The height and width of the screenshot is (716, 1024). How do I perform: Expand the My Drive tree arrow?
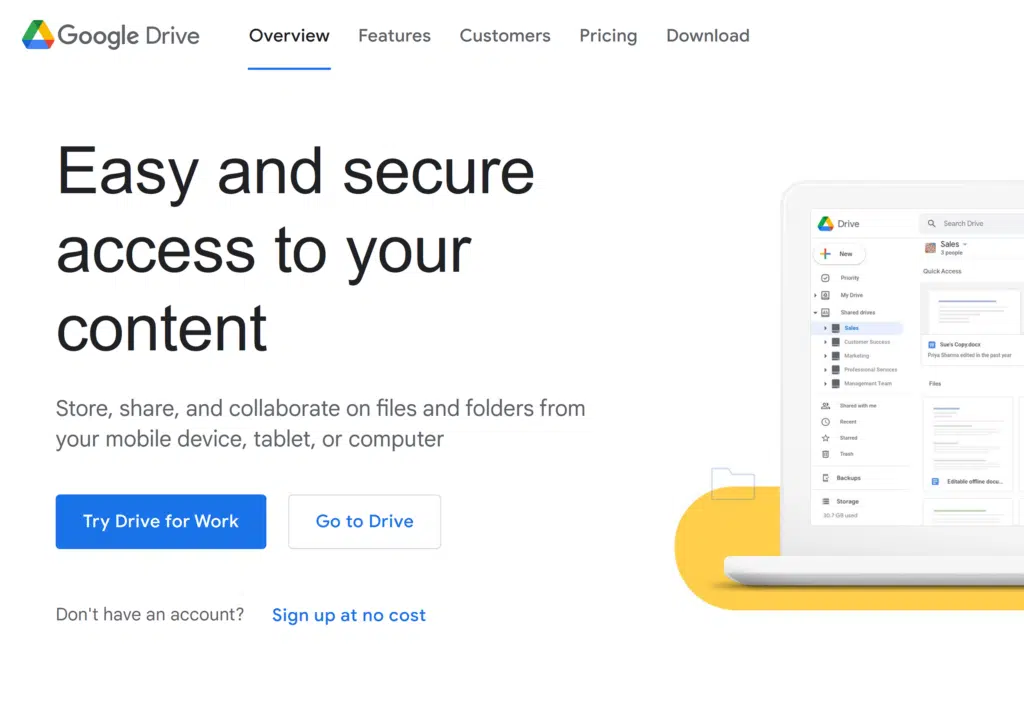[x=816, y=296]
